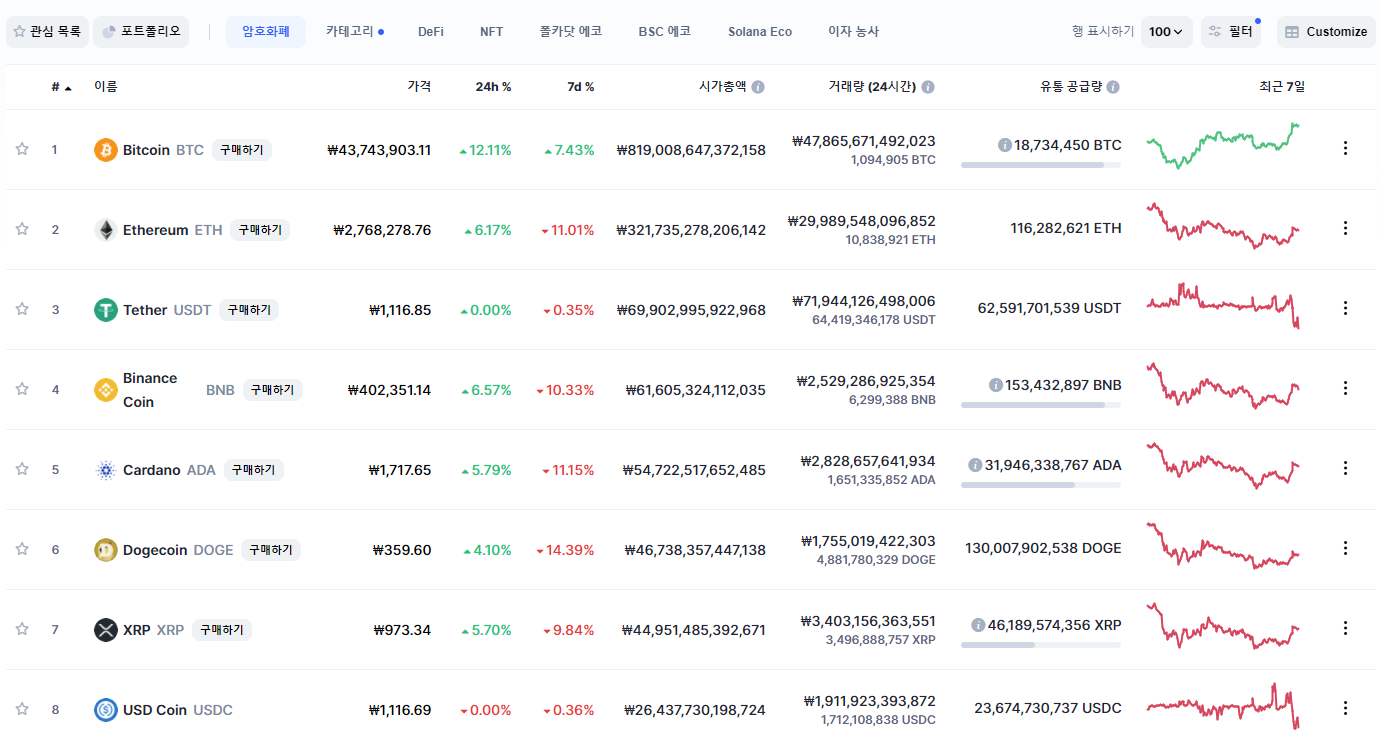Open the rows-per-page 100 dropdown
This screenshot has width=1380, height=748.
(x=1166, y=32)
